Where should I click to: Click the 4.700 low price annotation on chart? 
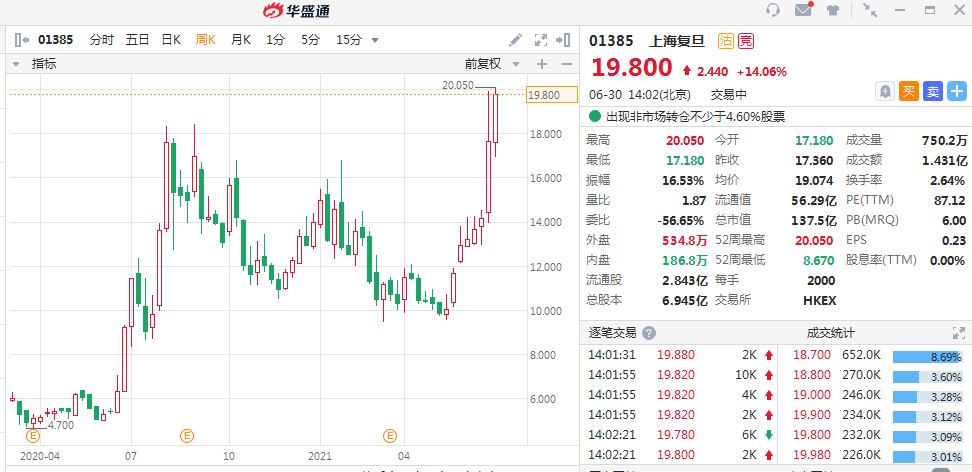61,425
